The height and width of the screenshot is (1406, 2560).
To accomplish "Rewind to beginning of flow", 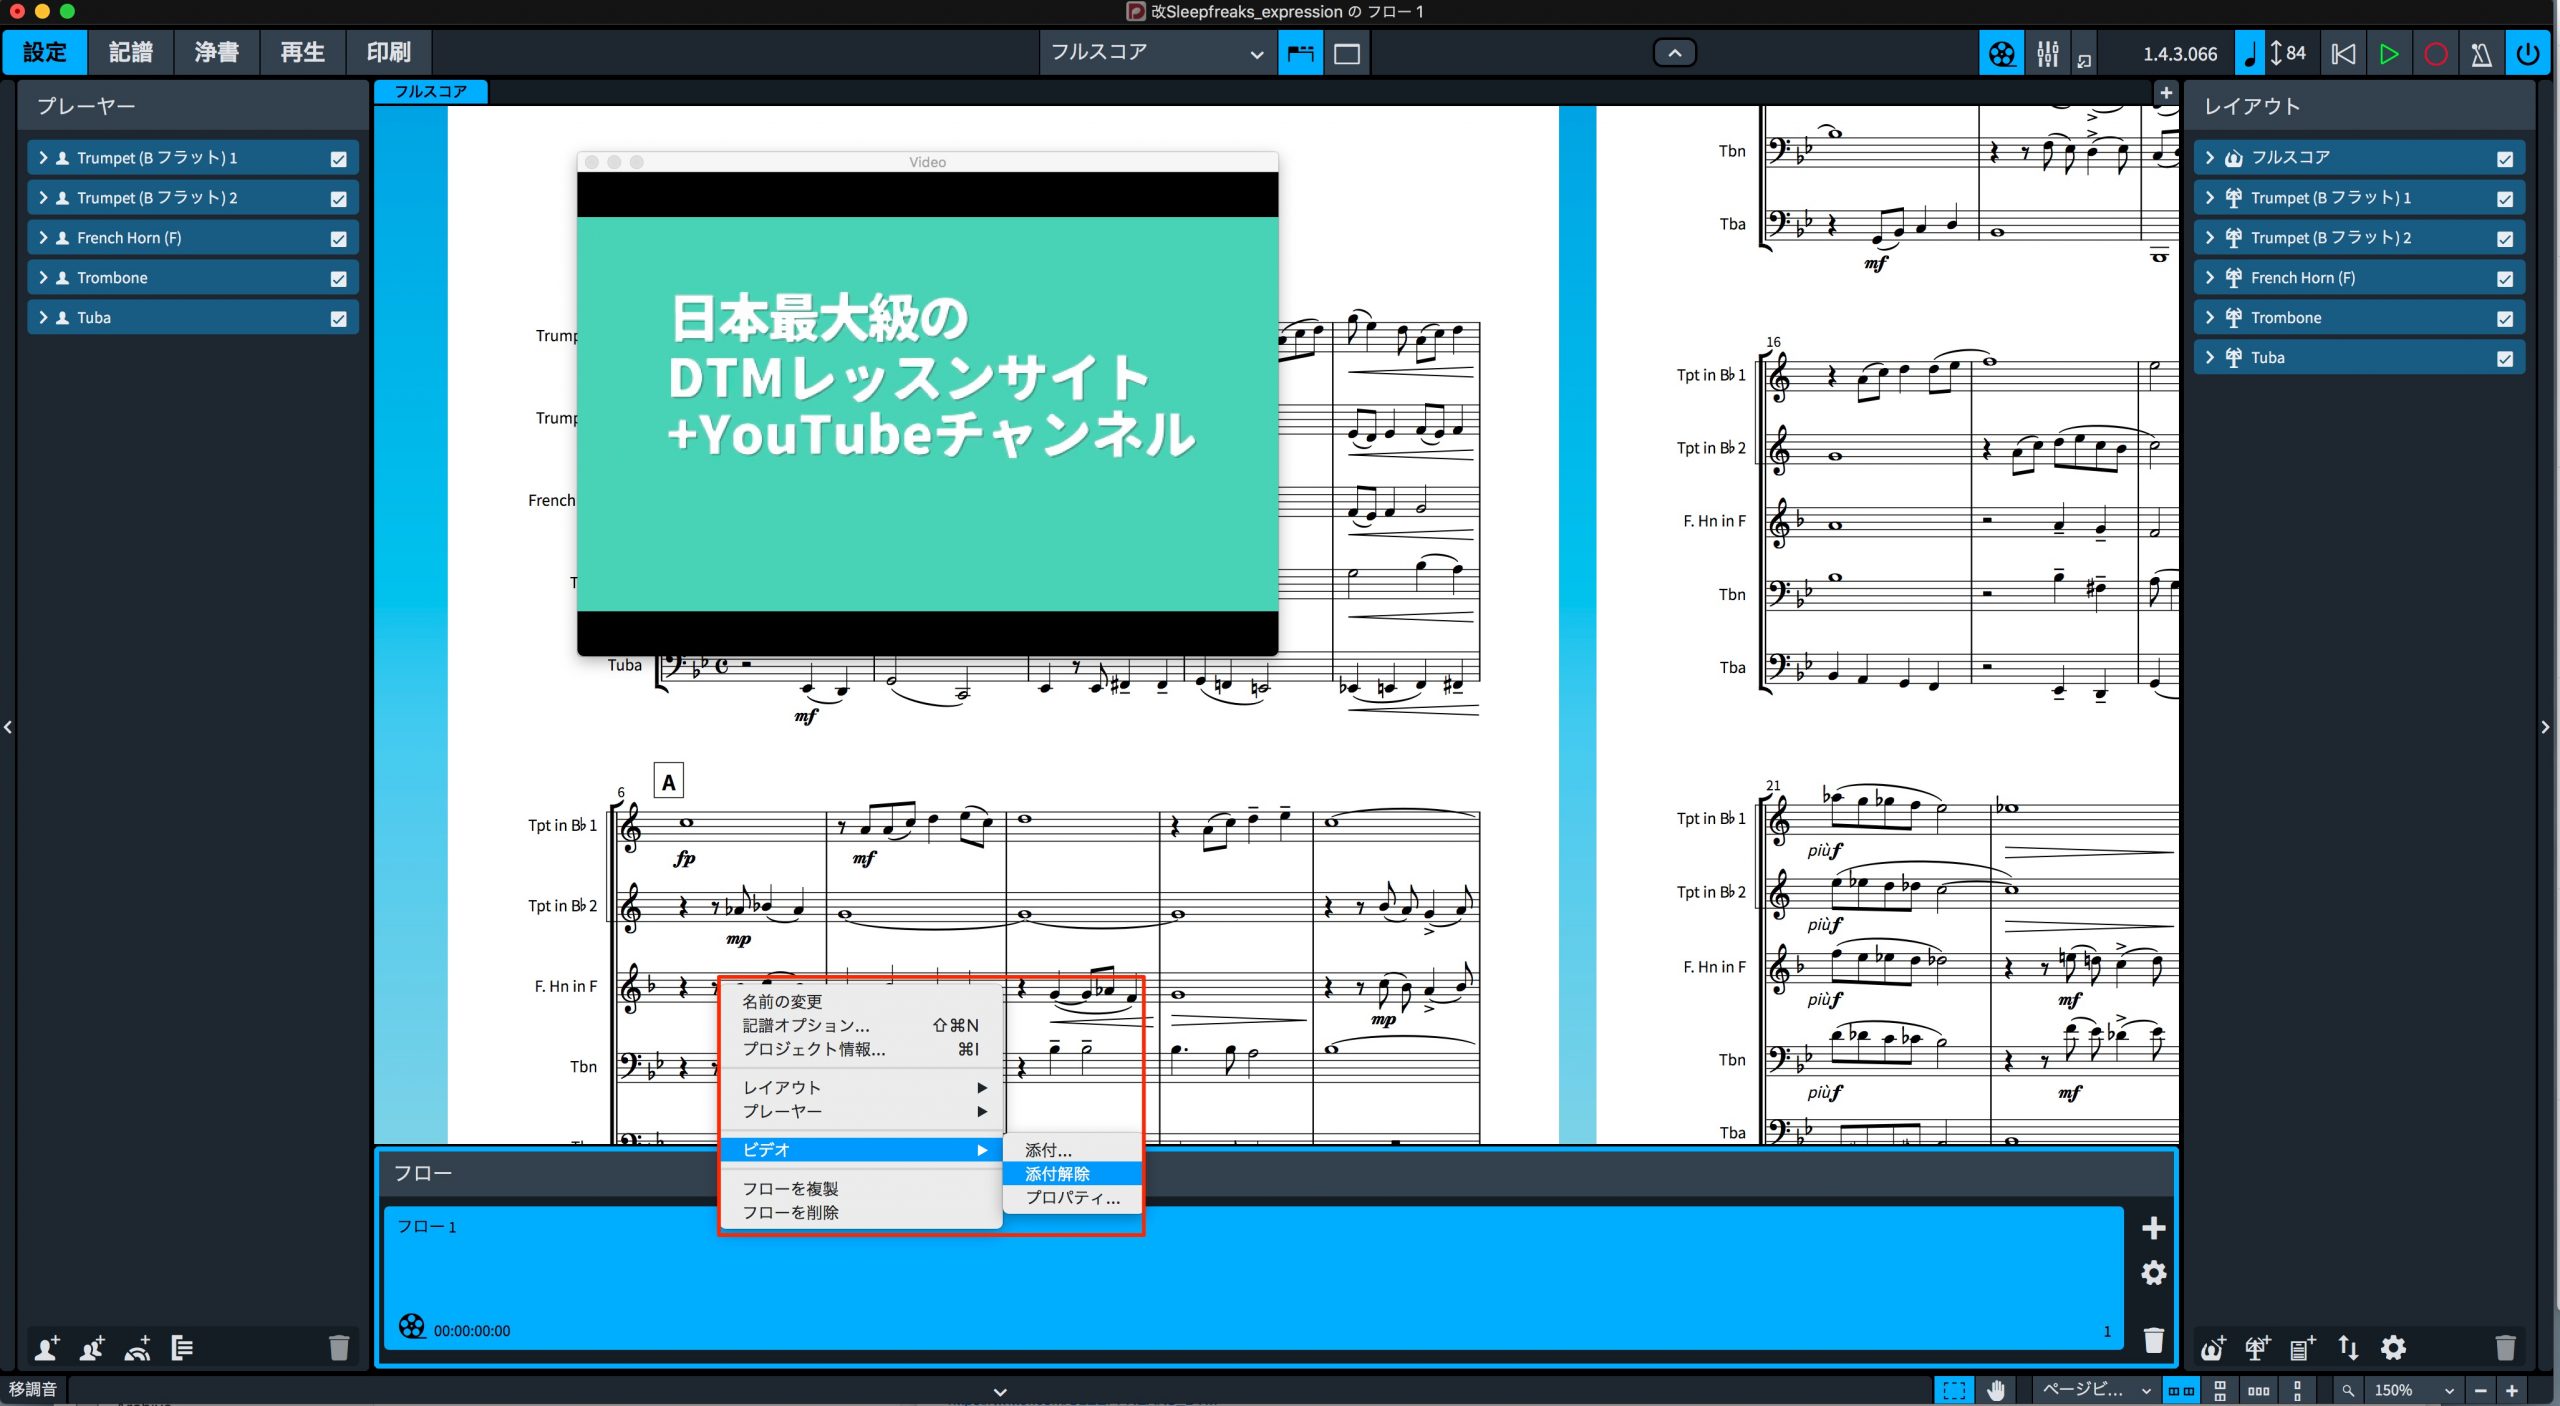I will coord(2342,53).
